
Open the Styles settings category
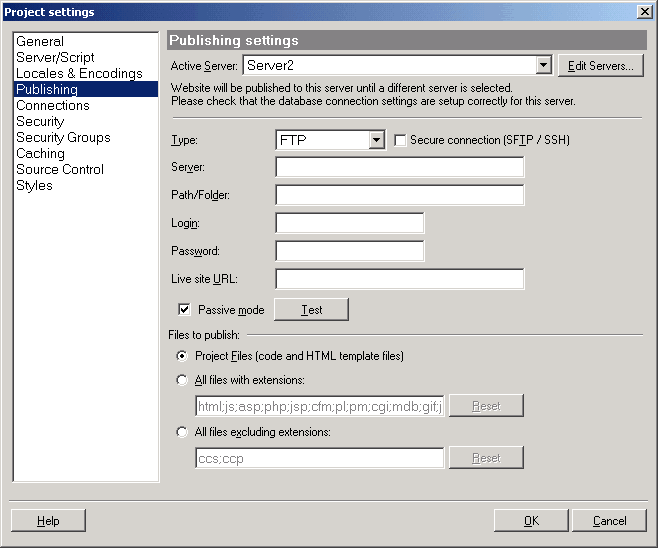(x=34, y=186)
